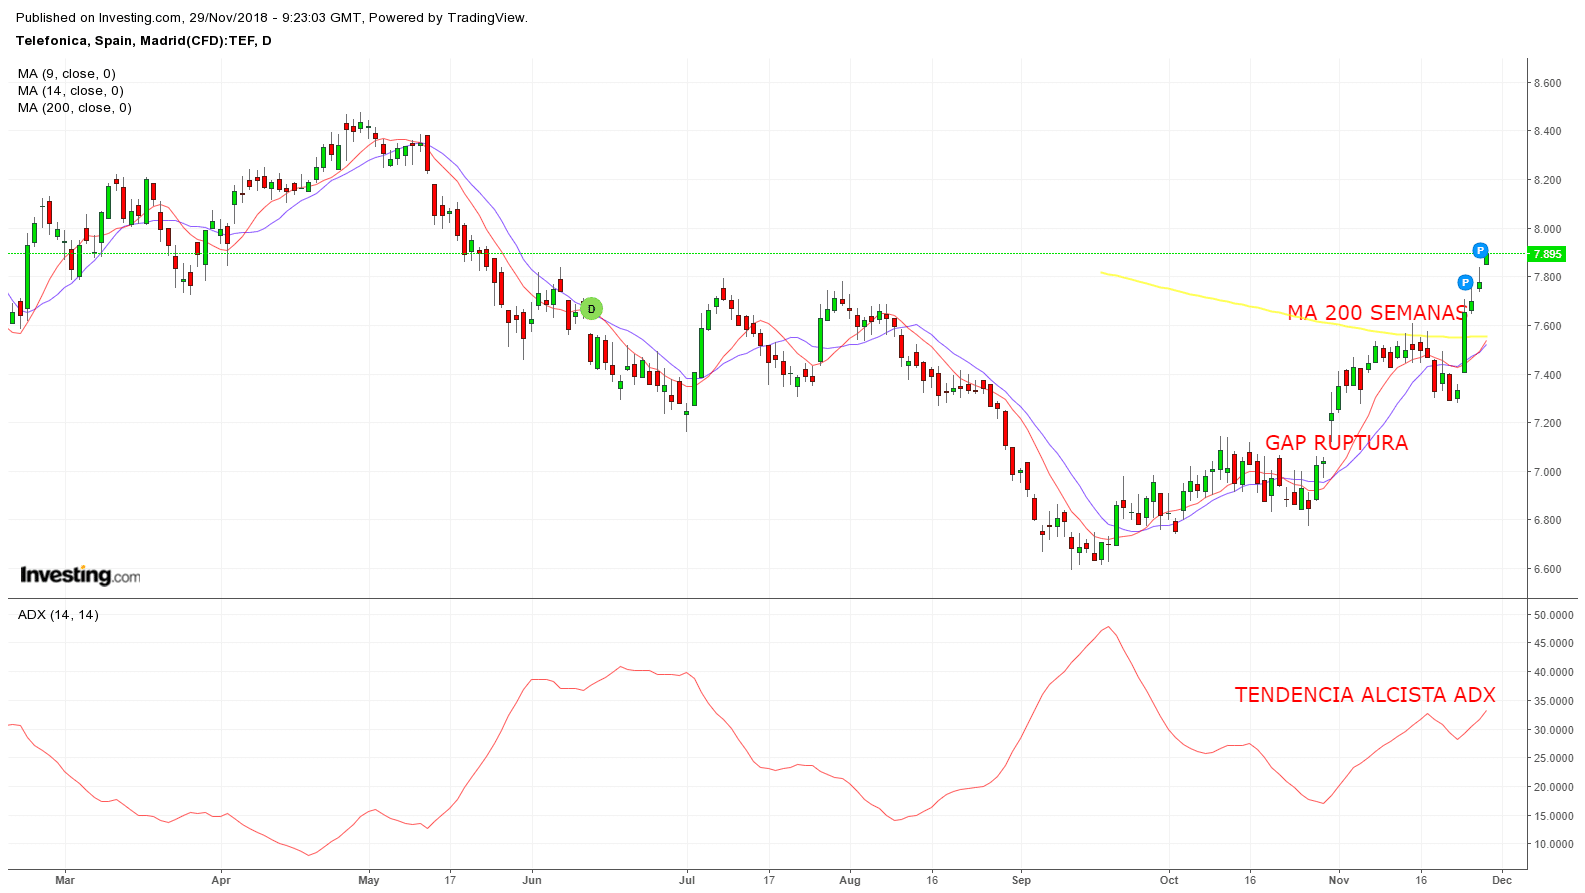This screenshot has height=893, width=1585.
Task: Click the Telefonica TEF symbol title
Action: click(x=143, y=41)
